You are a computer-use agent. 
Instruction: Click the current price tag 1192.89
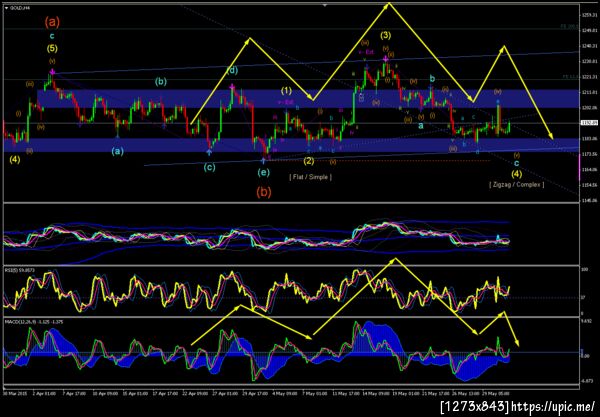coord(588,123)
